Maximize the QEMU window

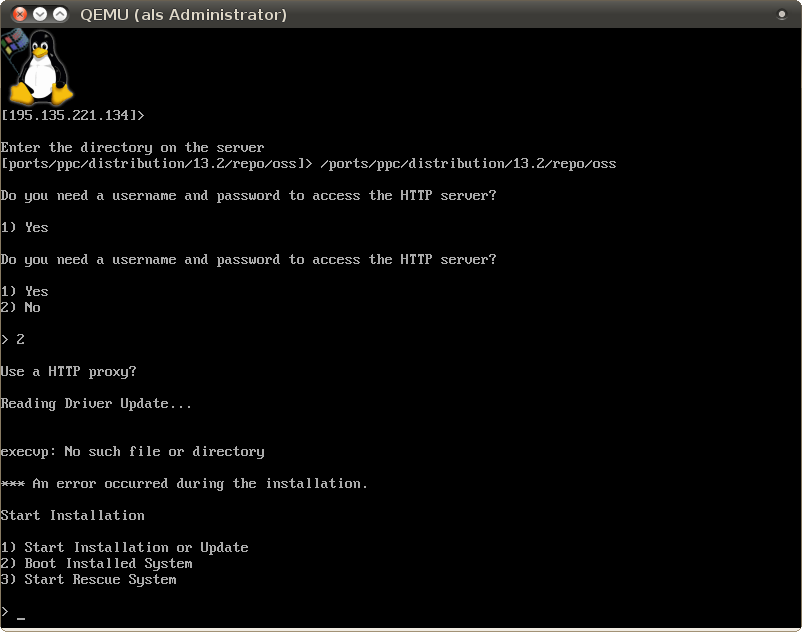point(60,14)
